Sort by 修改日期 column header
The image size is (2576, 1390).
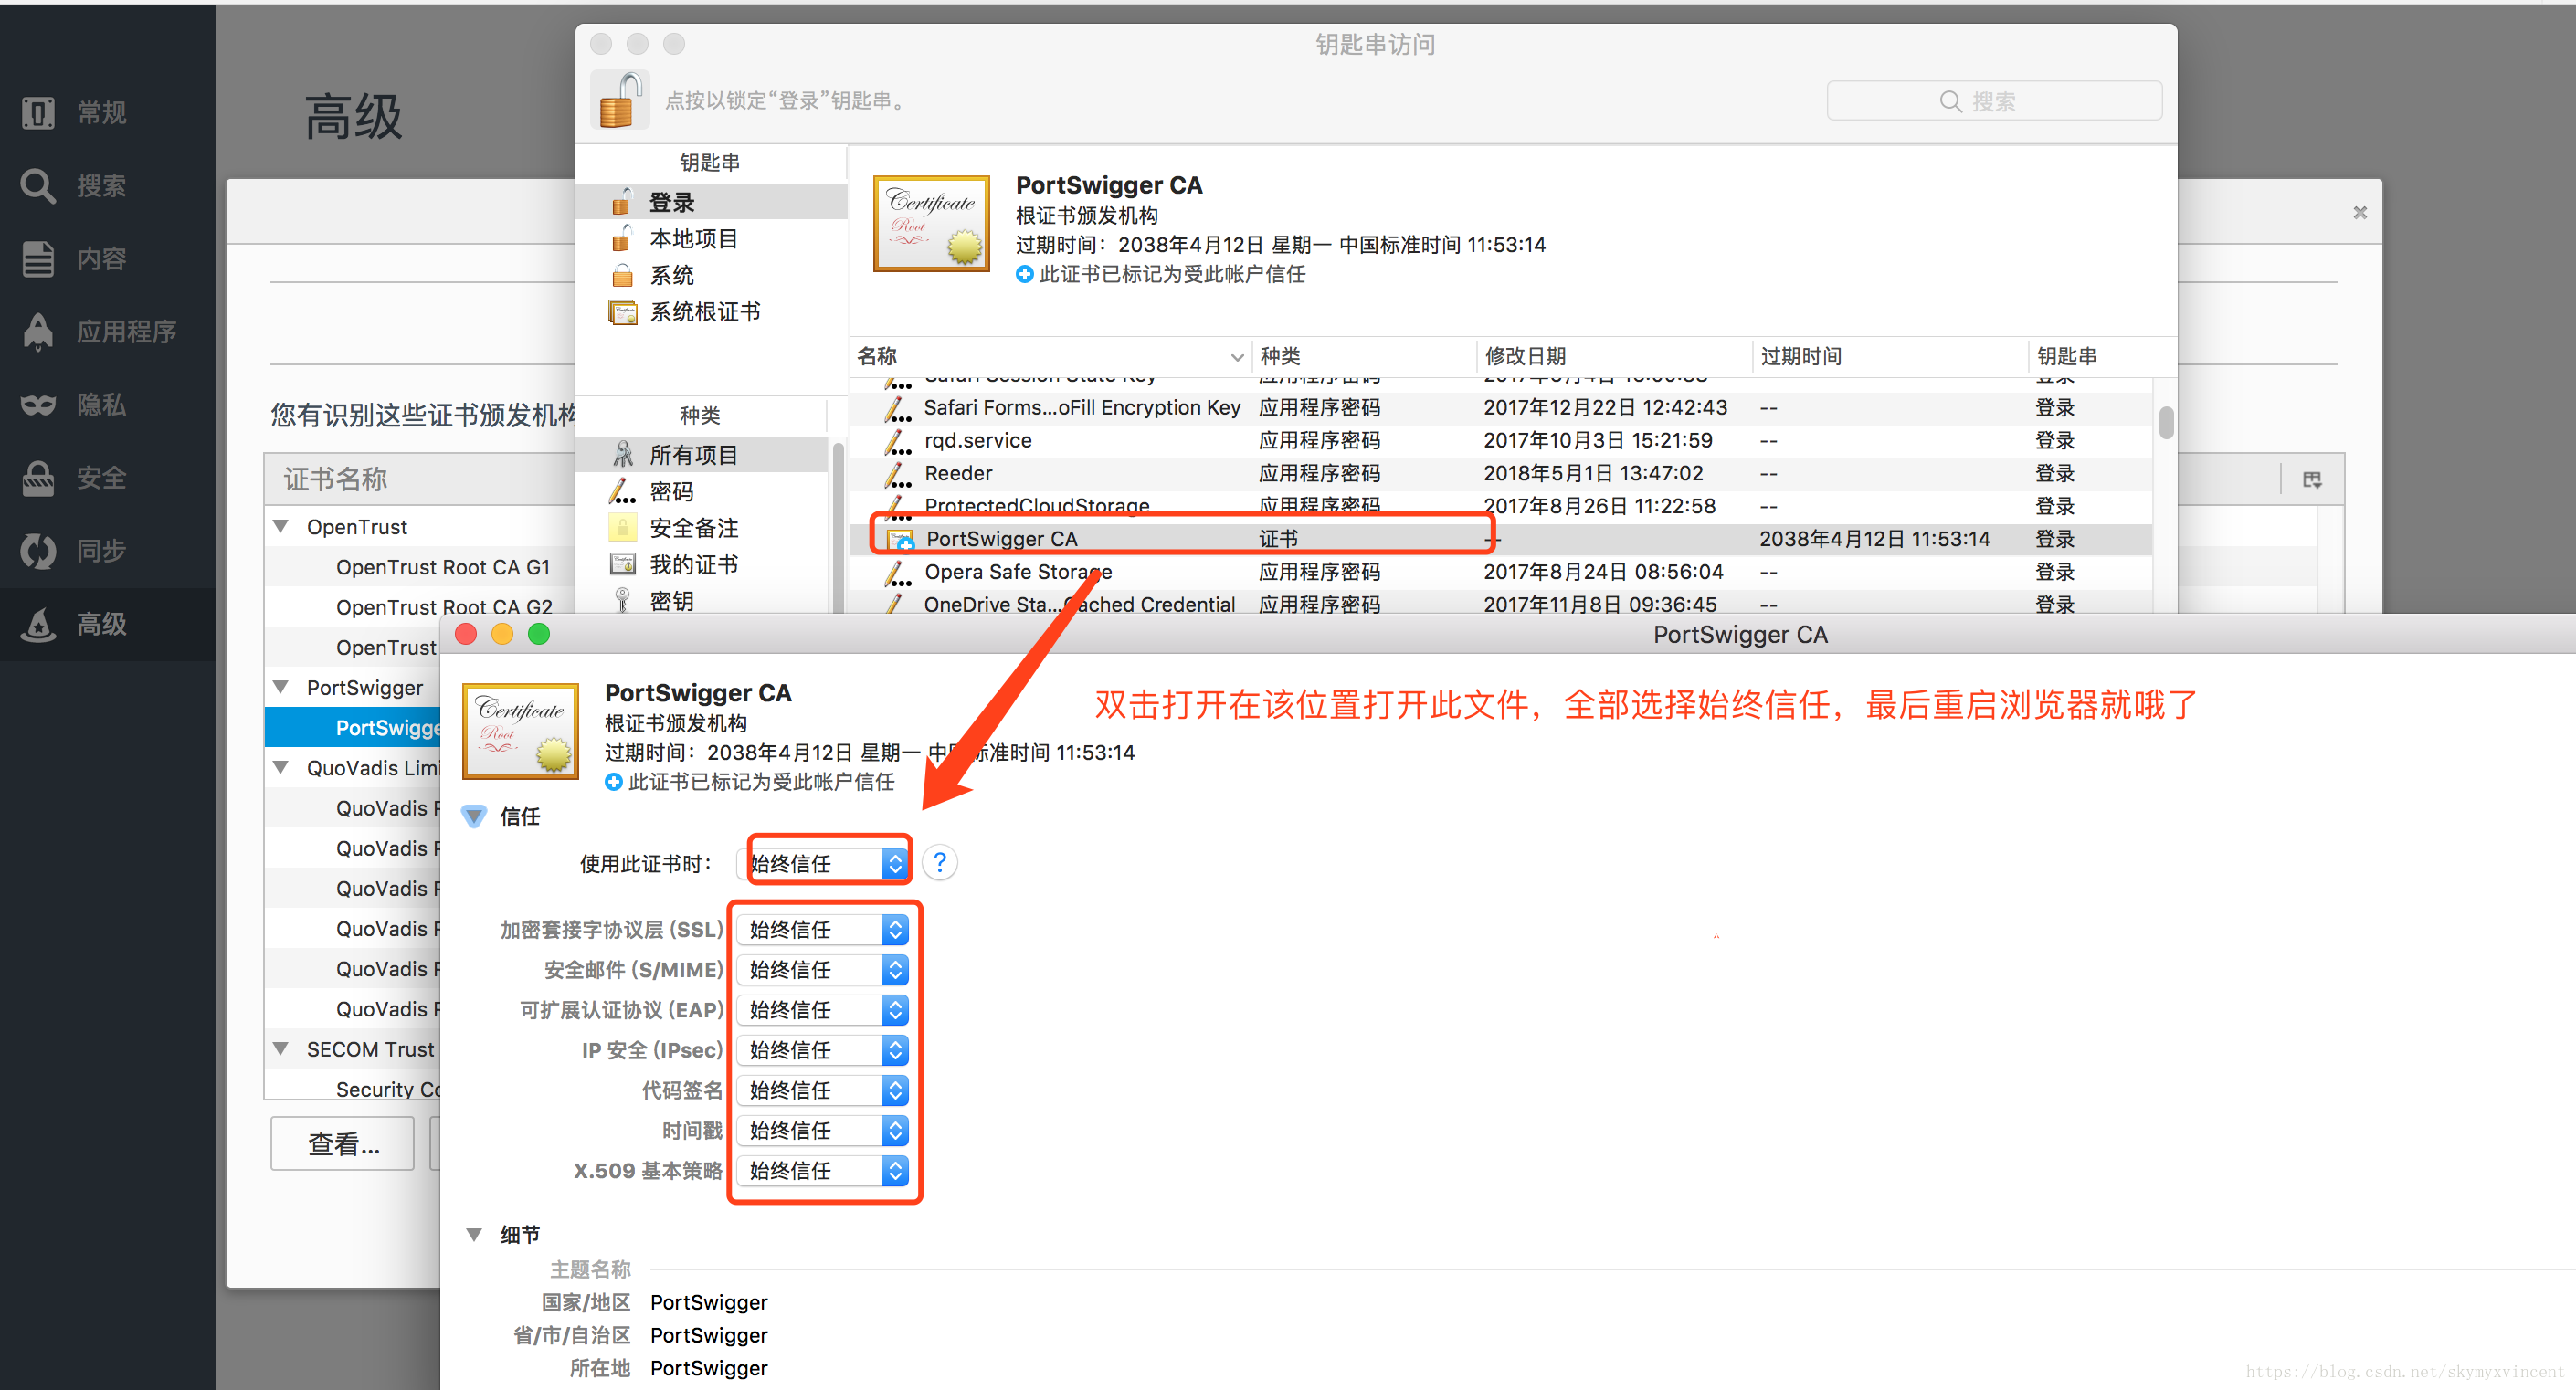pyautogui.click(x=1614, y=356)
